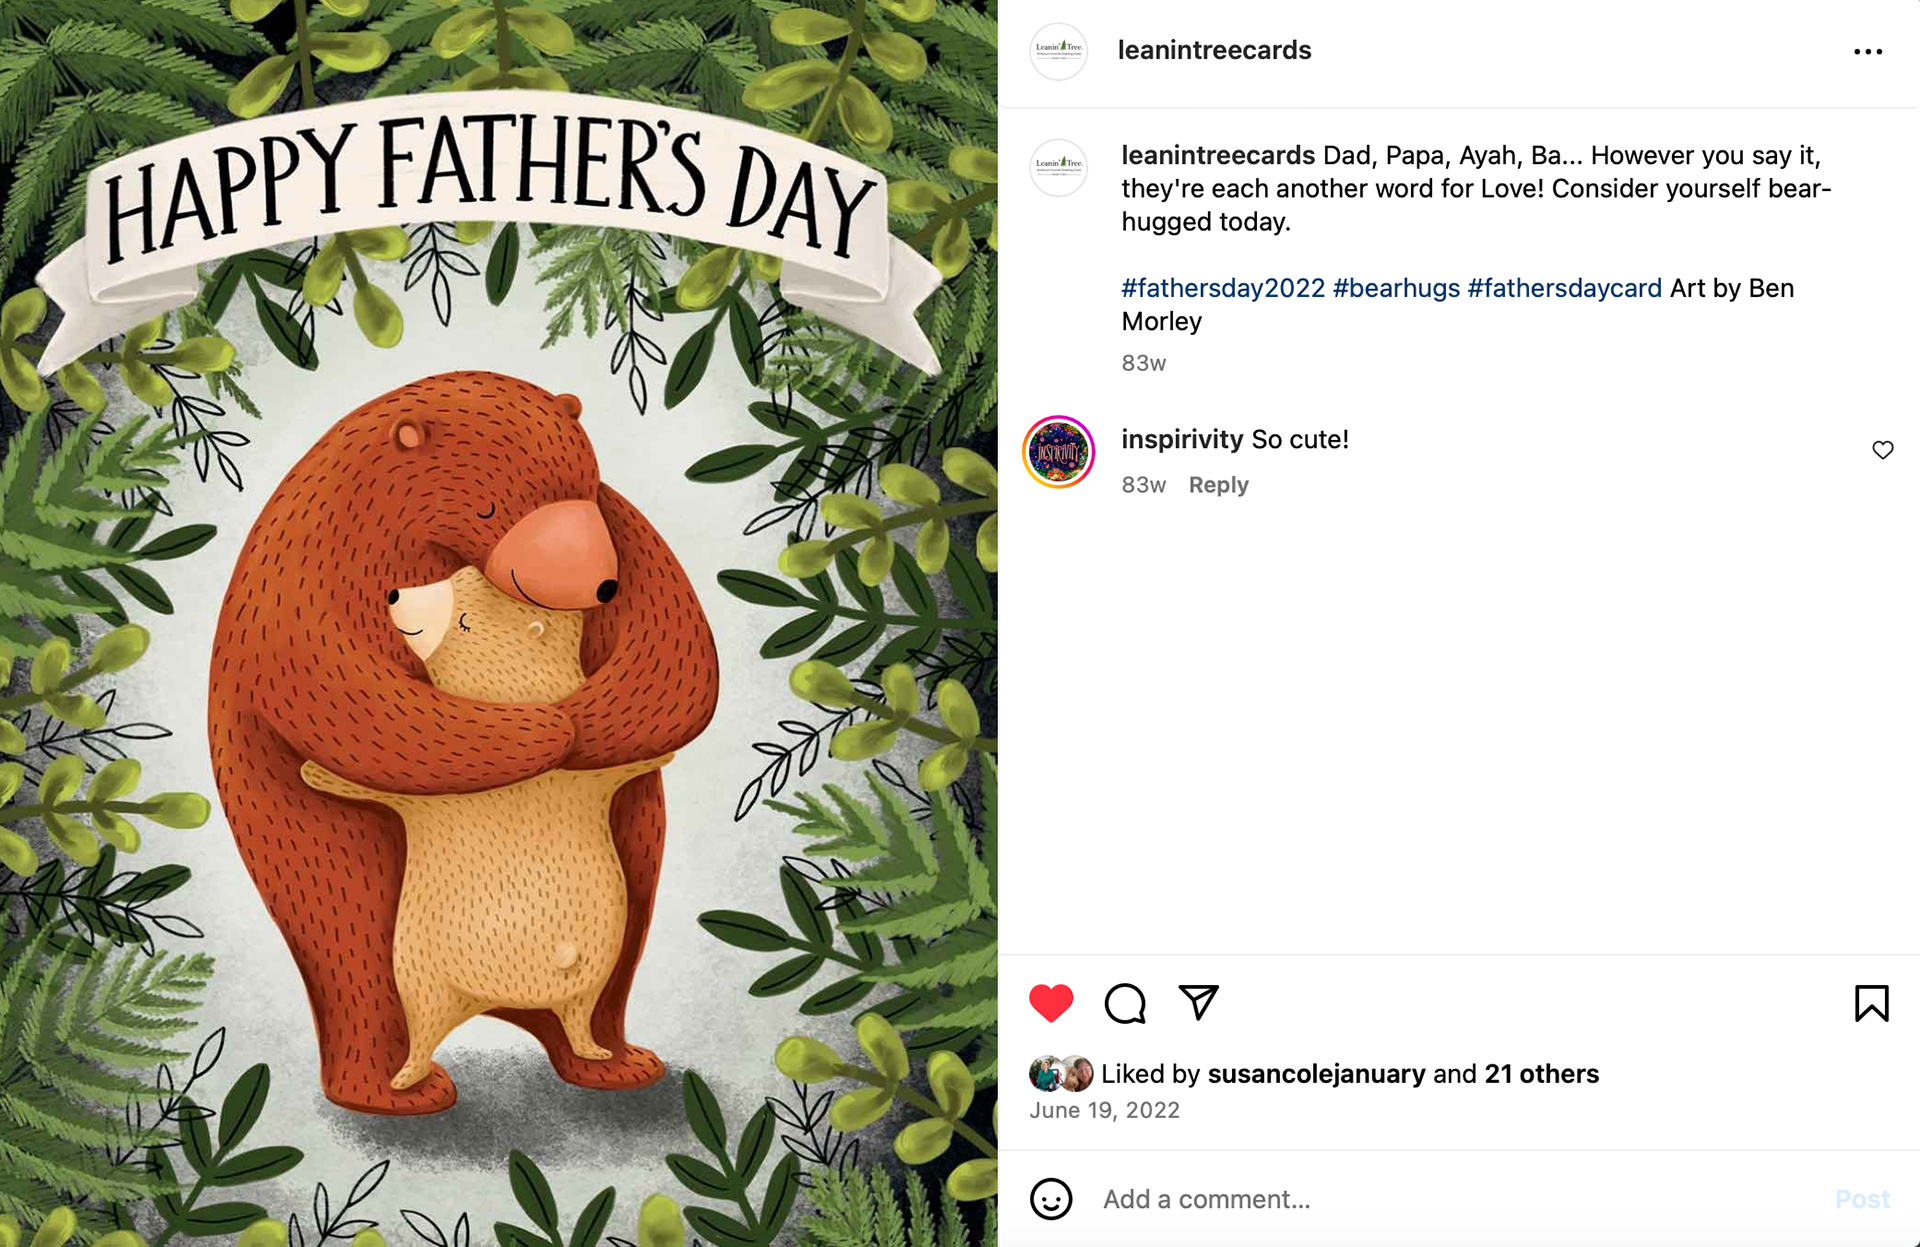Open the susancolejanuary profile link
Screen dimensions: 1920x1247
point(1316,1074)
